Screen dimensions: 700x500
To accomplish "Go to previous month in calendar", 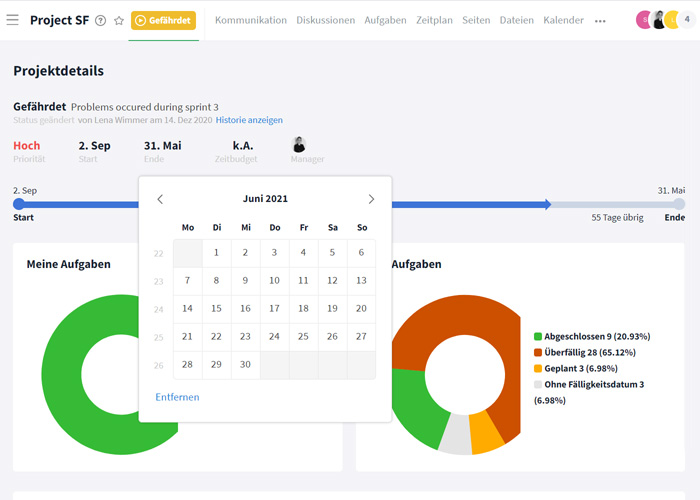I will [x=160, y=199].
